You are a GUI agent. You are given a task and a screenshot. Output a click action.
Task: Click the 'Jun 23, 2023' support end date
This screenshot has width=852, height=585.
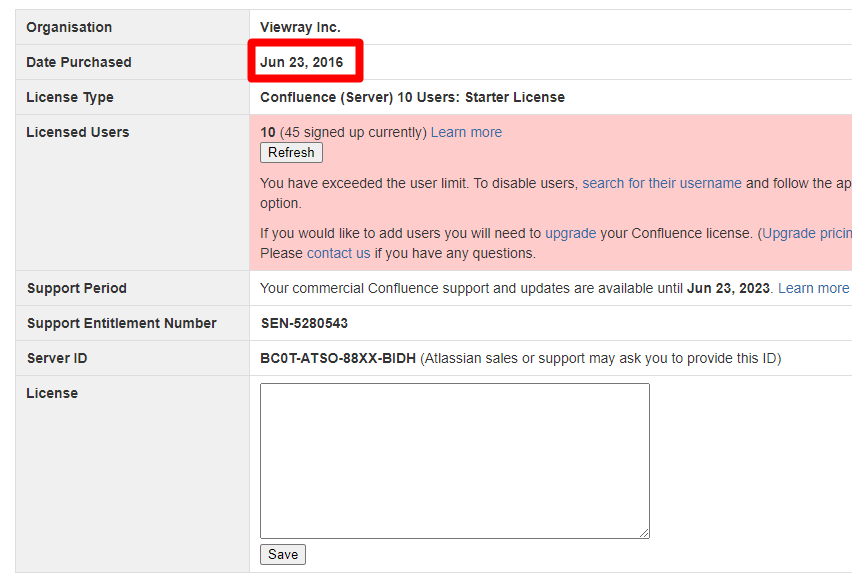click(x=728, y=288)
